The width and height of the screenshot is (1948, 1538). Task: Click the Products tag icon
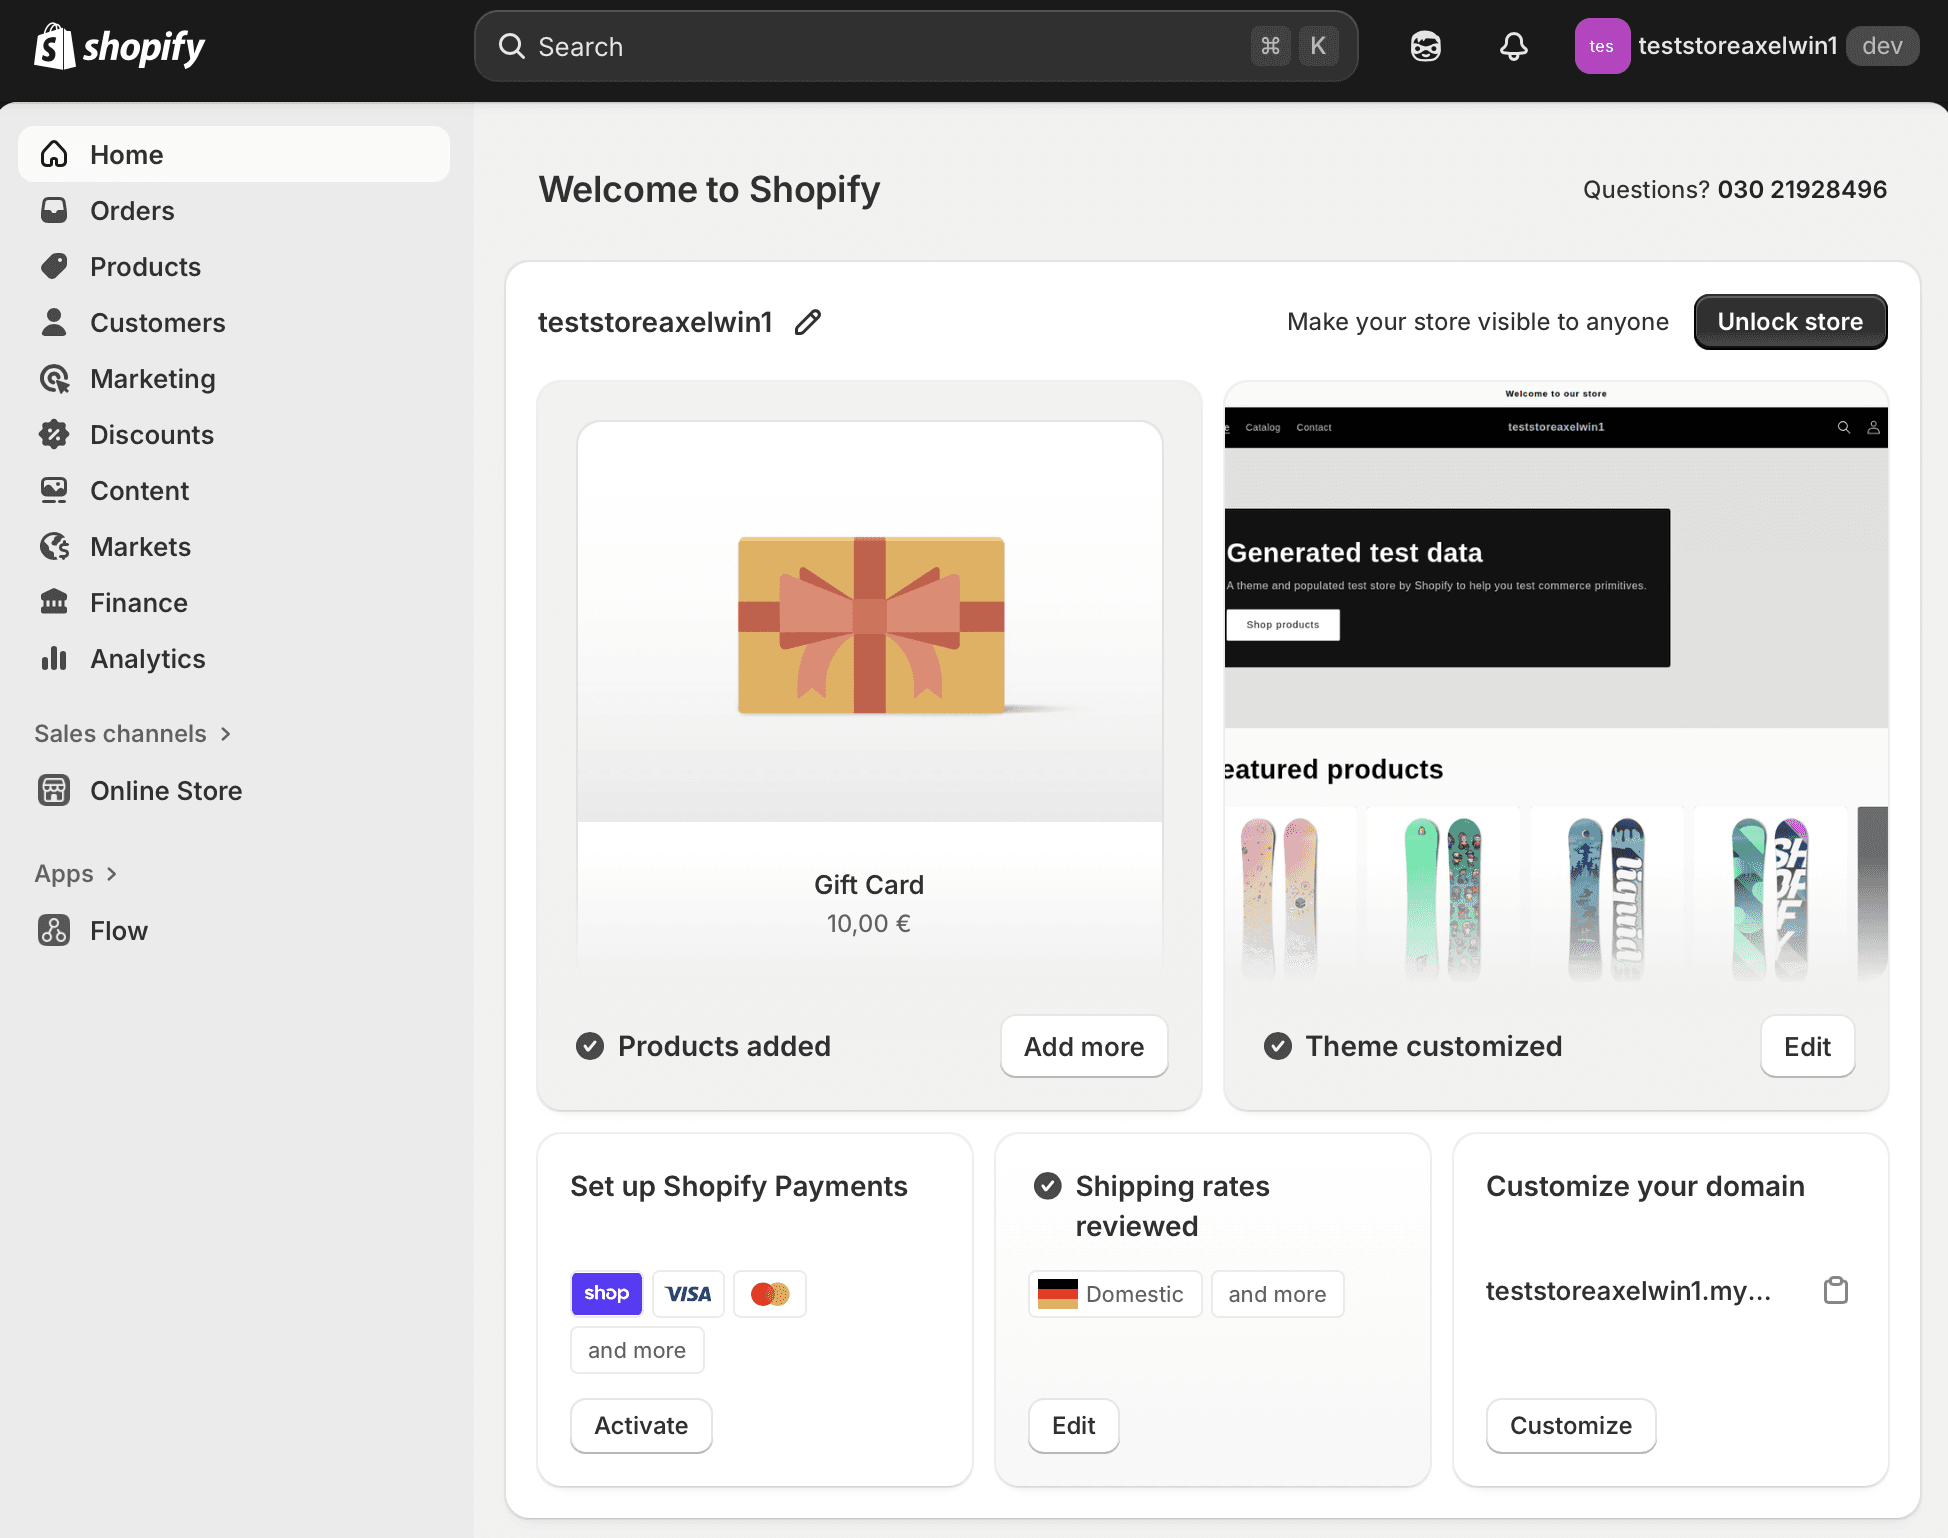tap(54, 266)
